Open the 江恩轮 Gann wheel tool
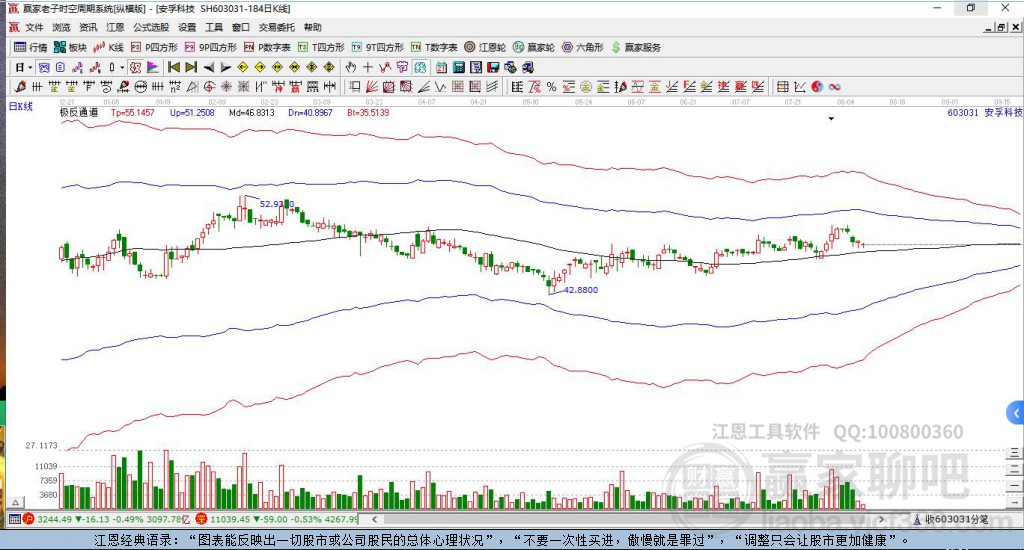The width and height of the screenshot is (1024, 550). [485, 47]
